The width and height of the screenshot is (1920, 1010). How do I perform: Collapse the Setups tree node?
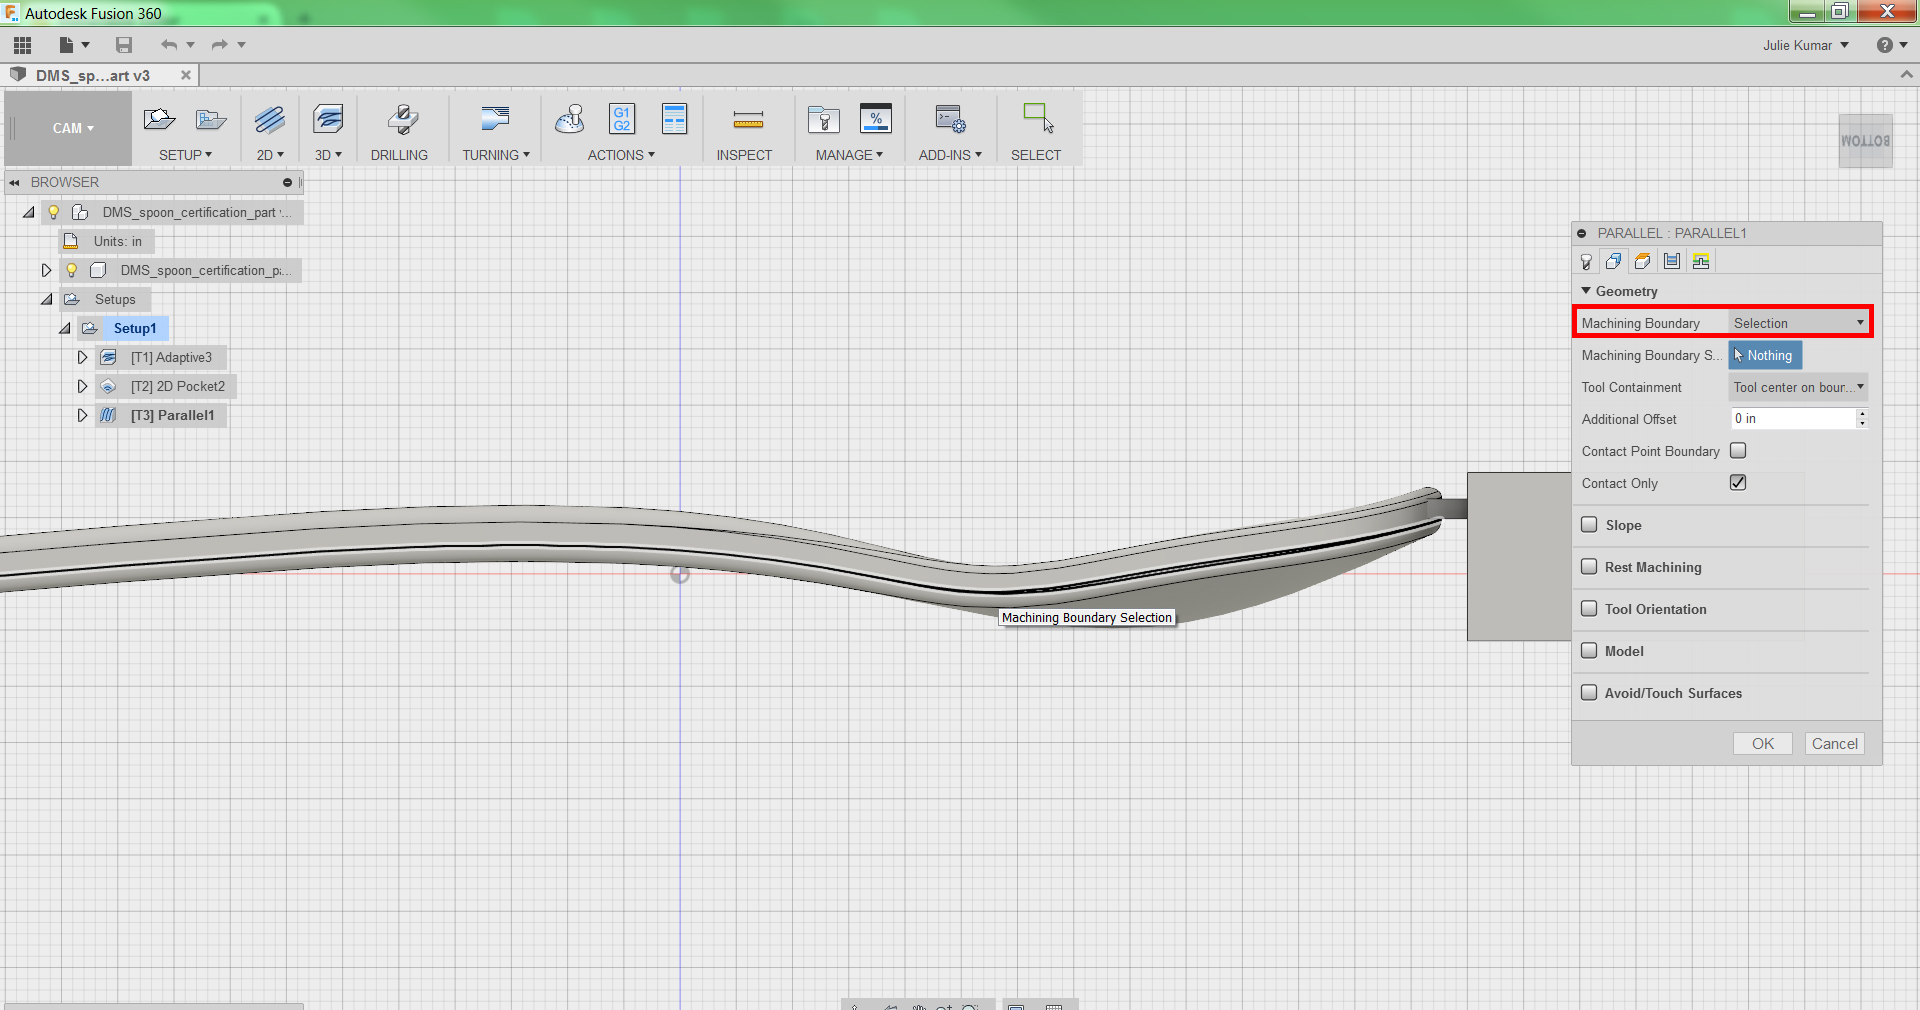click(x=47, y=299)
